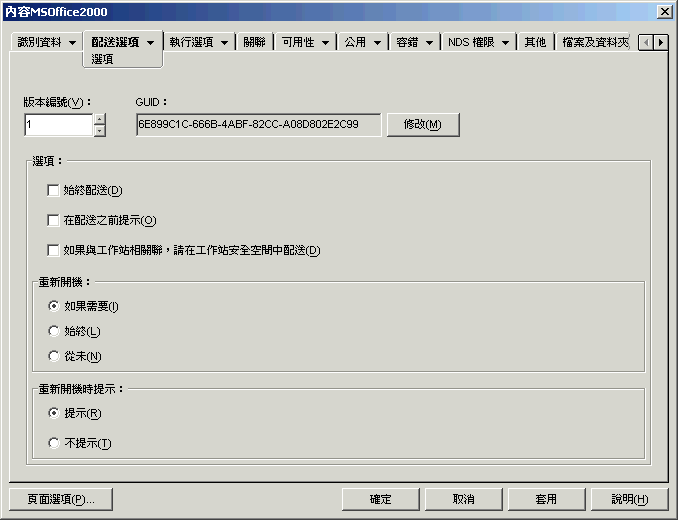Toggle the 在配送之前提示(O) checkbox

pyautogui.click(x=53, y=220)
